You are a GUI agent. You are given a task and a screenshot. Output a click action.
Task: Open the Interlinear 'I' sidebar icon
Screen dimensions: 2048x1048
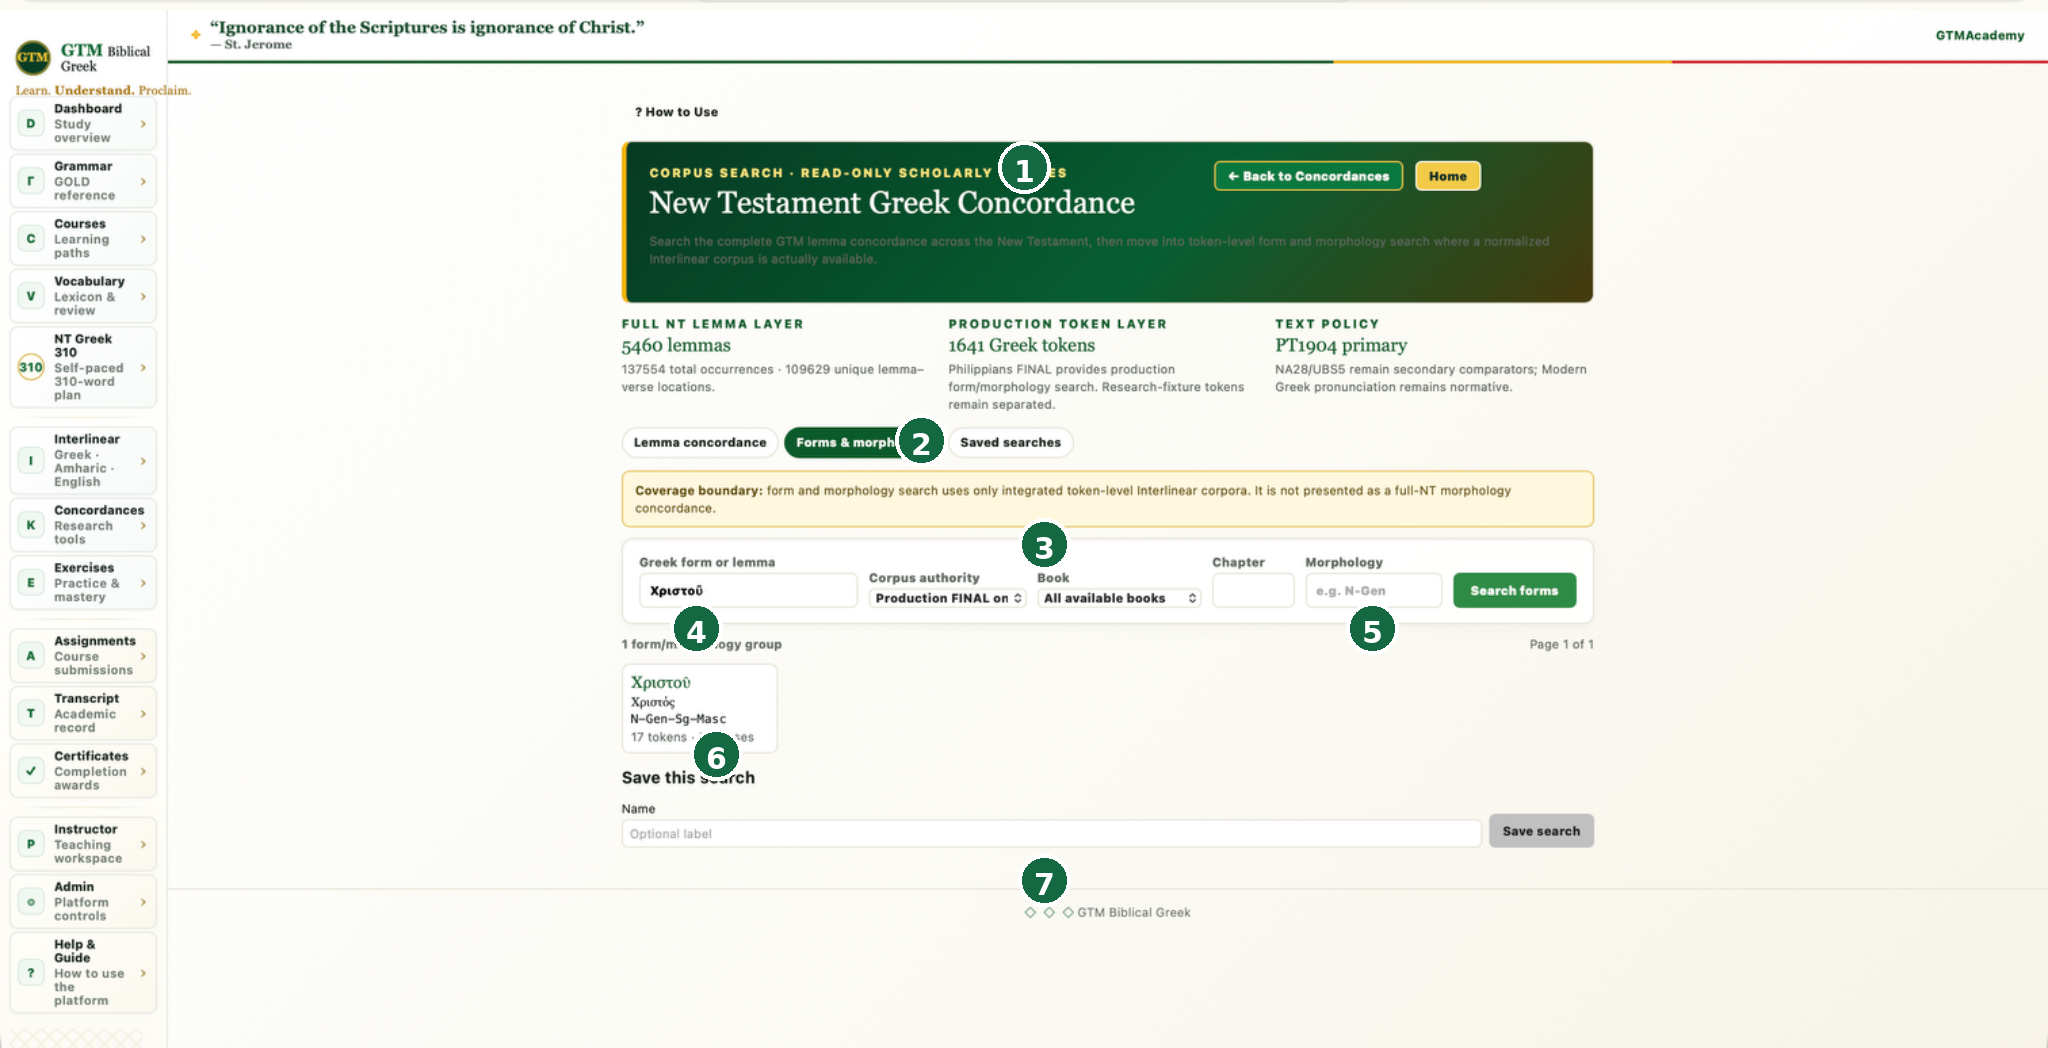coord(31,461)
